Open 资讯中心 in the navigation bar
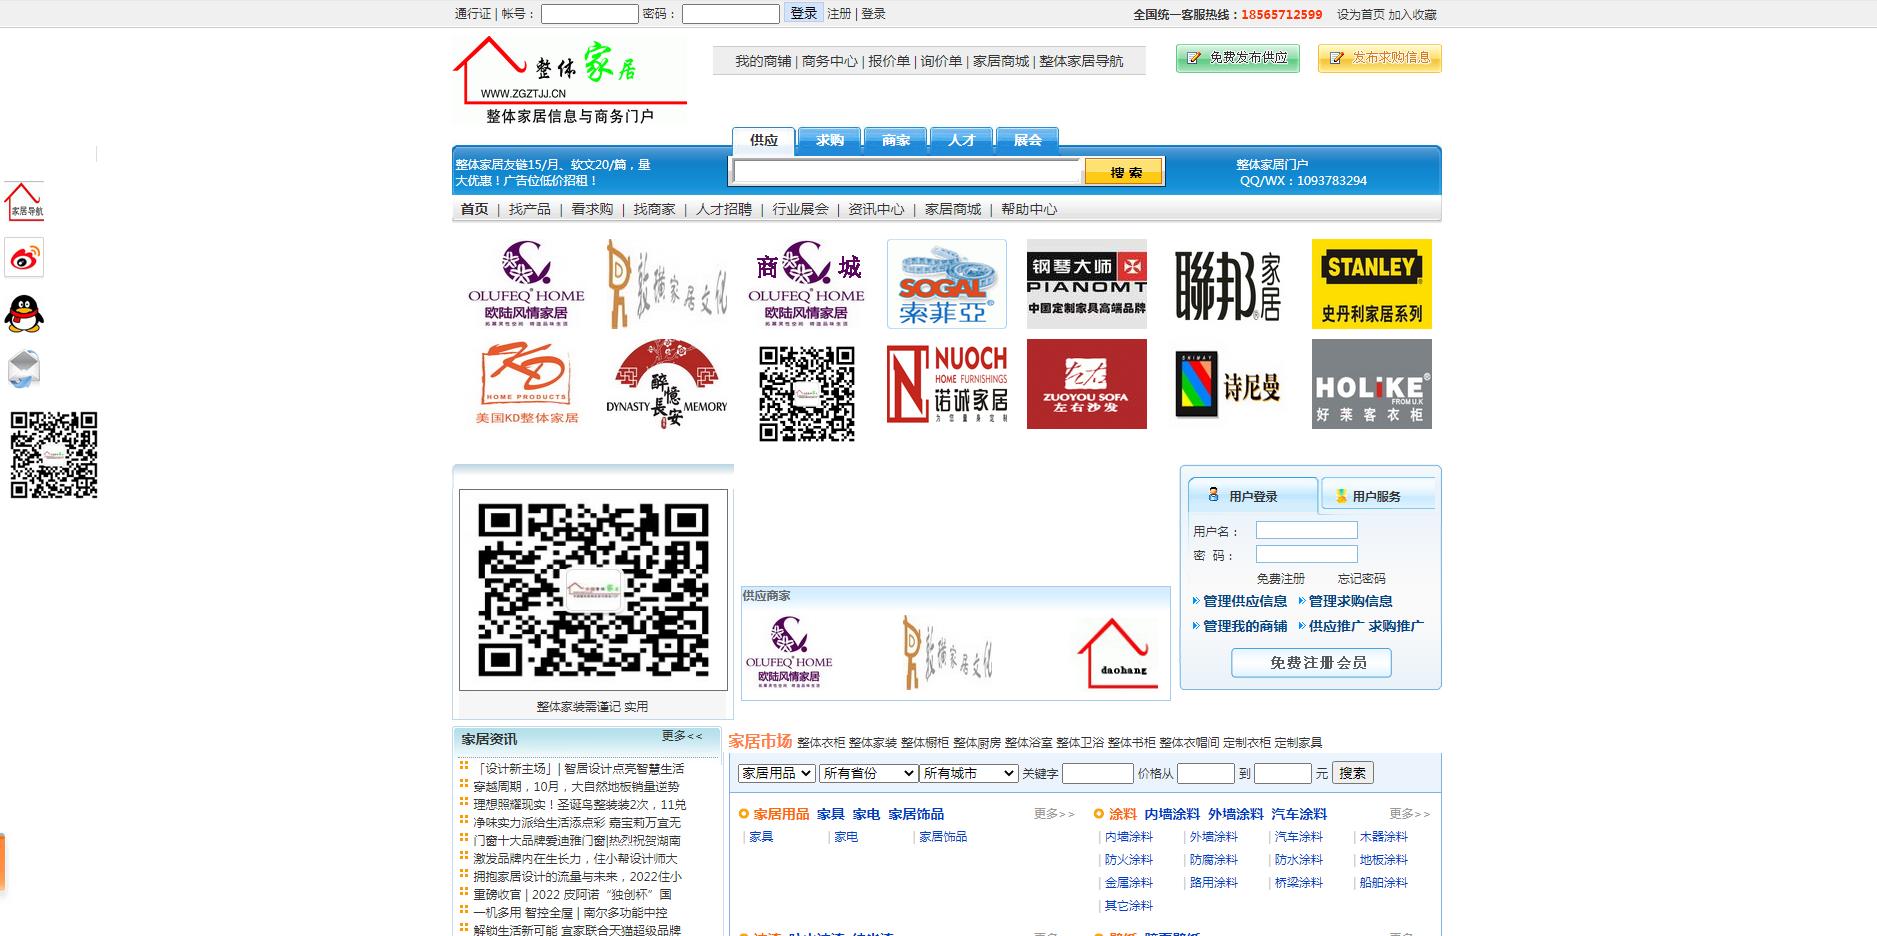This screenshot has height=936, width=1877. pyautogui.click(x=877, y=209)
